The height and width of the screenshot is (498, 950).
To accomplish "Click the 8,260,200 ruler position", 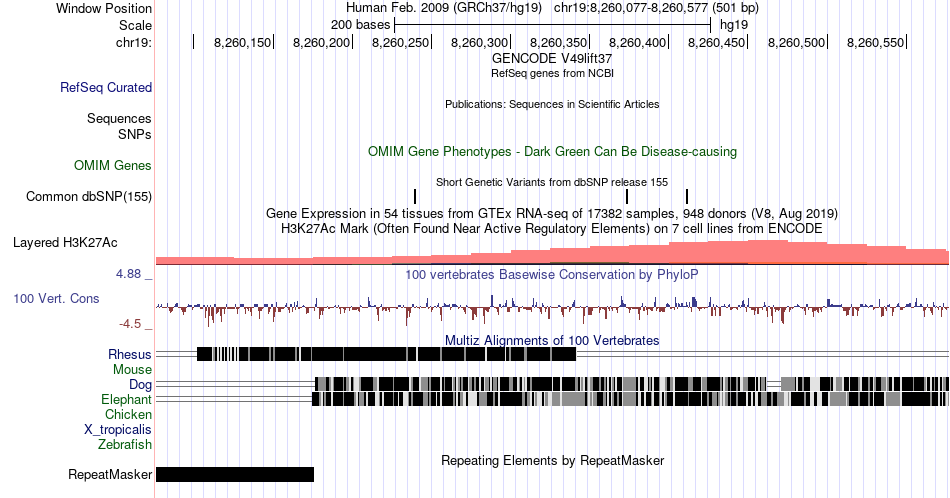I will pyautogui.click(x=321, y=42).
